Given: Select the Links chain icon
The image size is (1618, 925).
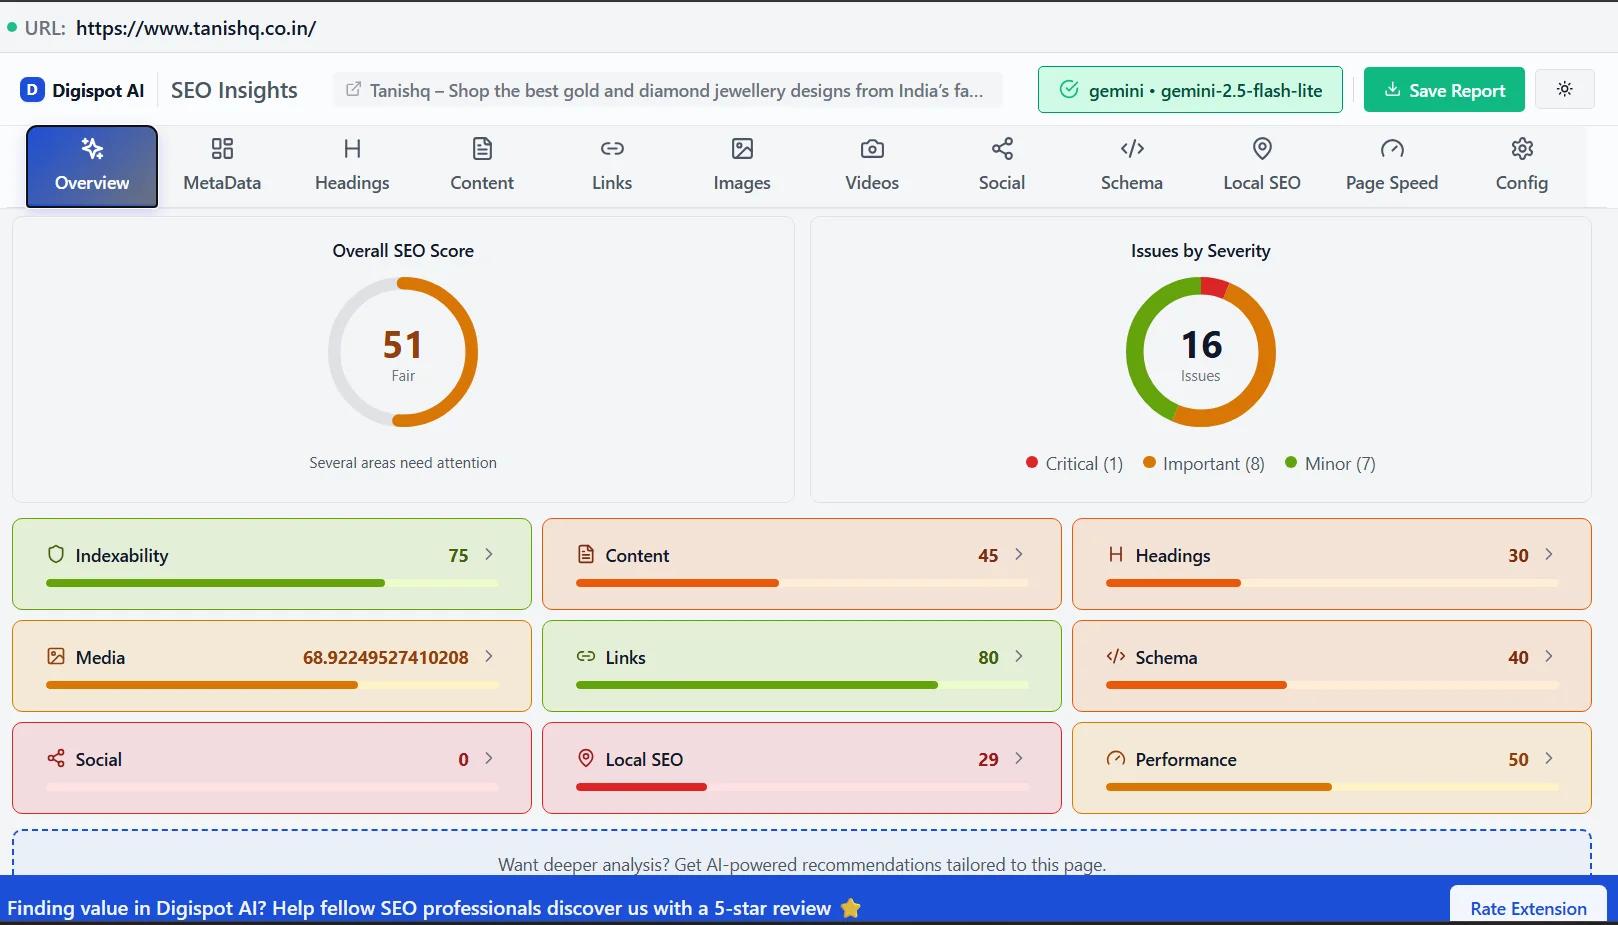Looking at the screenshot, I should (x=611, y=148).
